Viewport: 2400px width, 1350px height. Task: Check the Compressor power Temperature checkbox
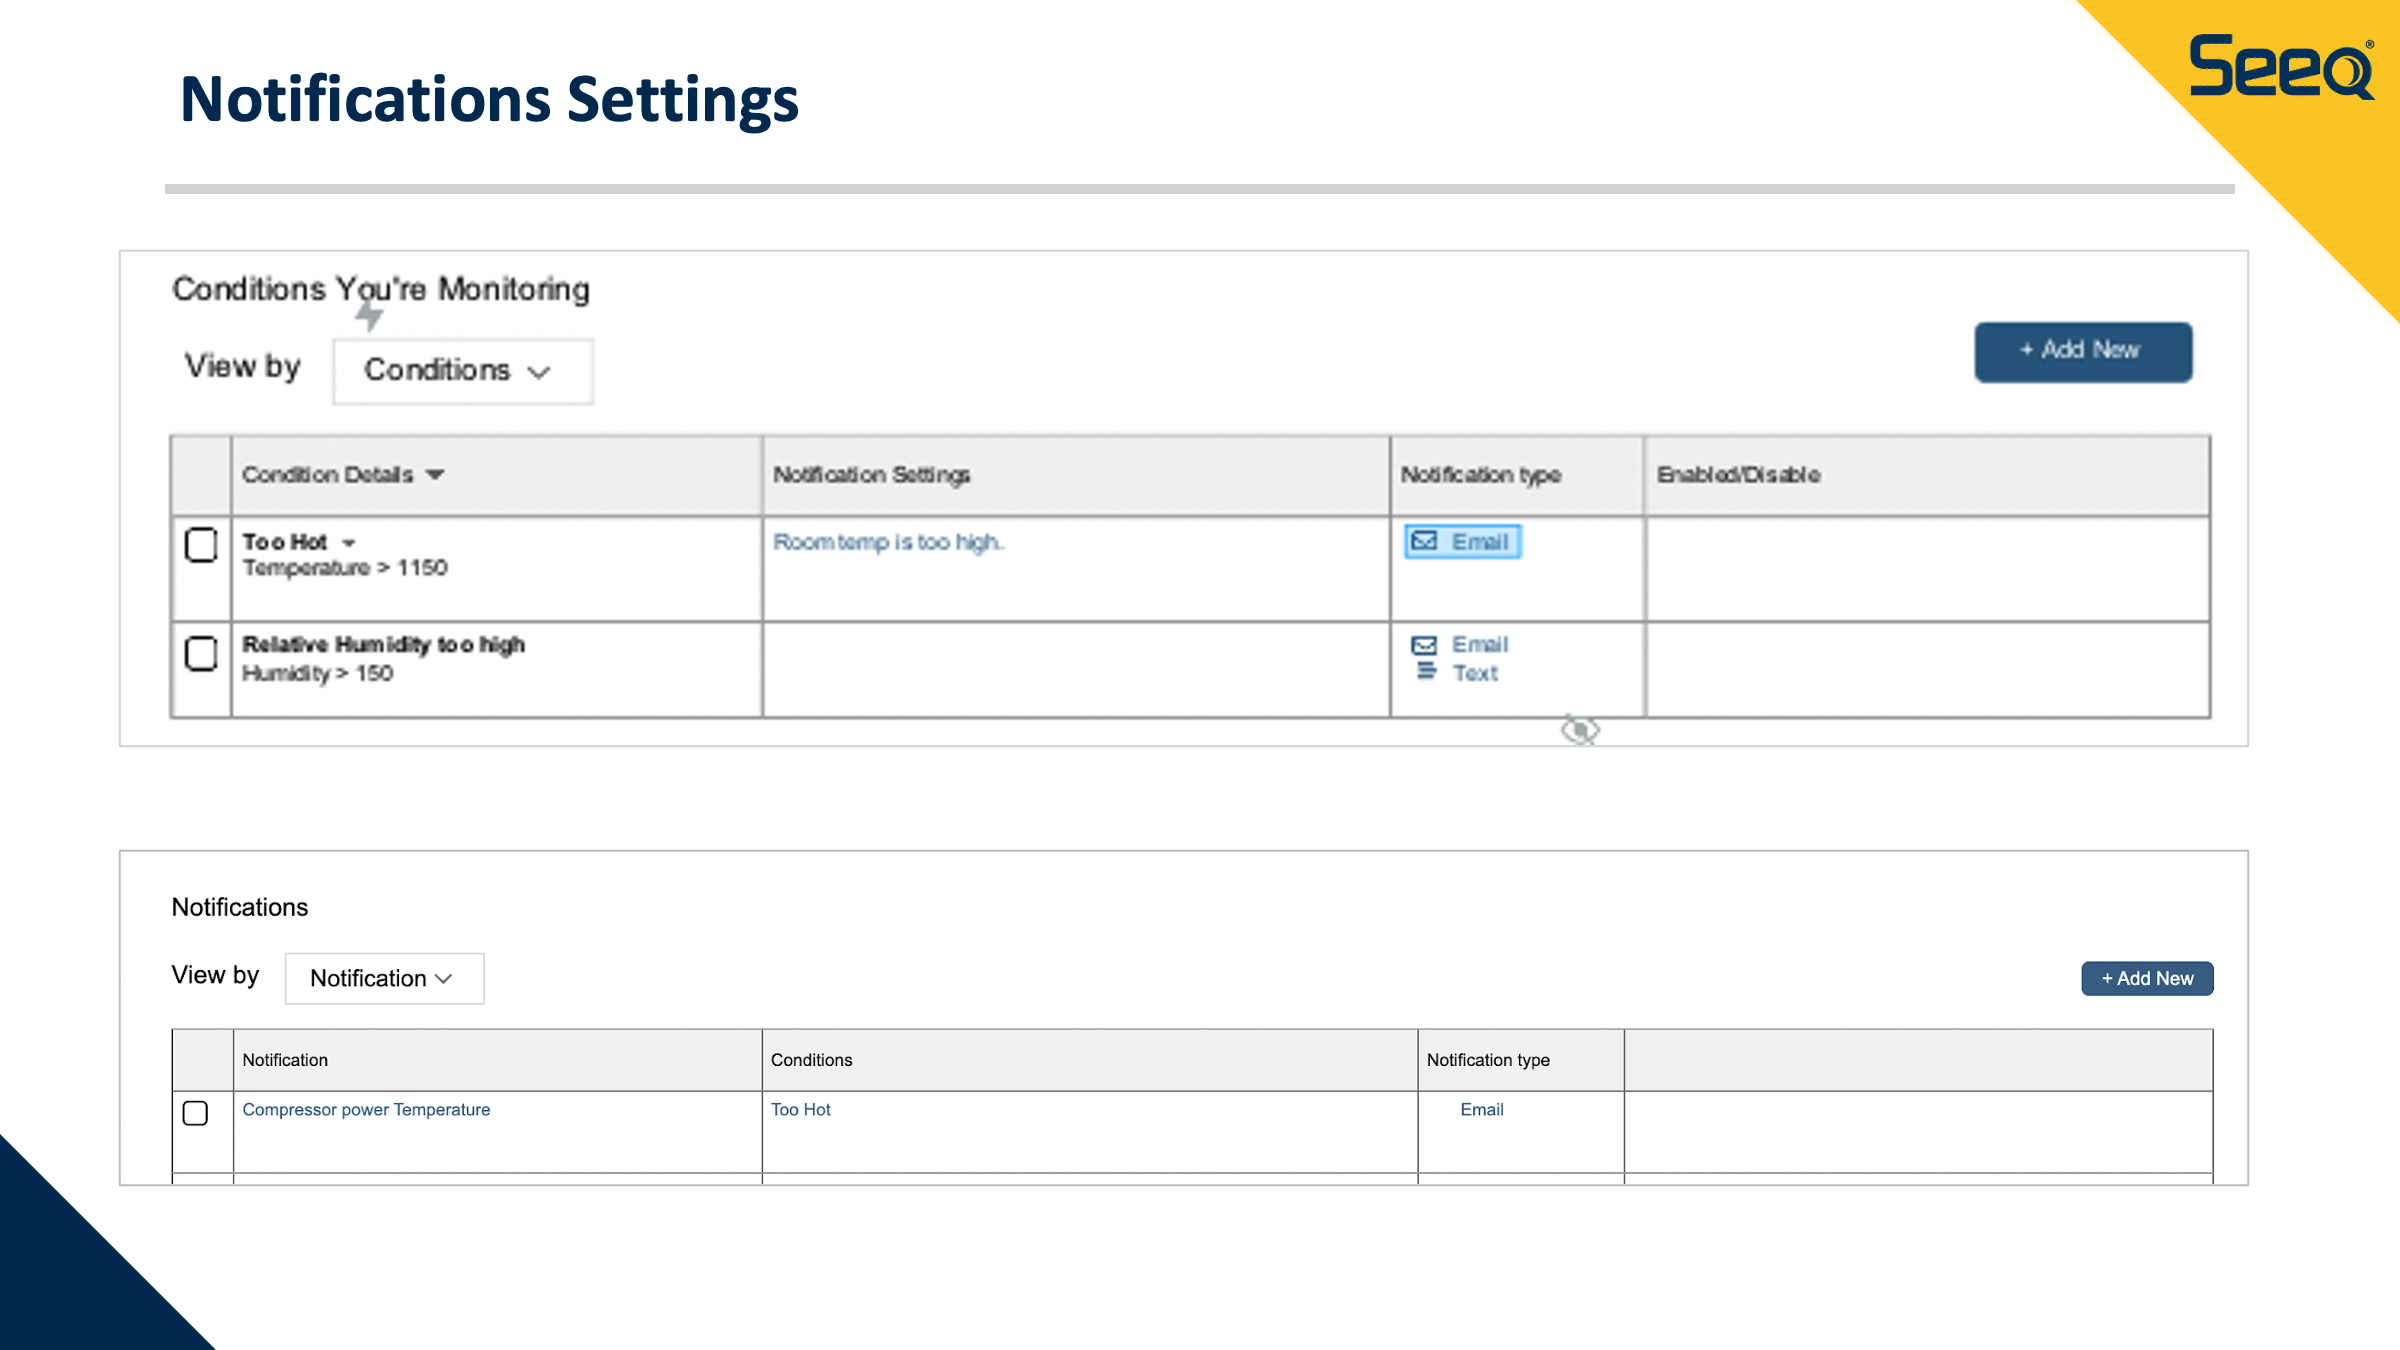196,1113
